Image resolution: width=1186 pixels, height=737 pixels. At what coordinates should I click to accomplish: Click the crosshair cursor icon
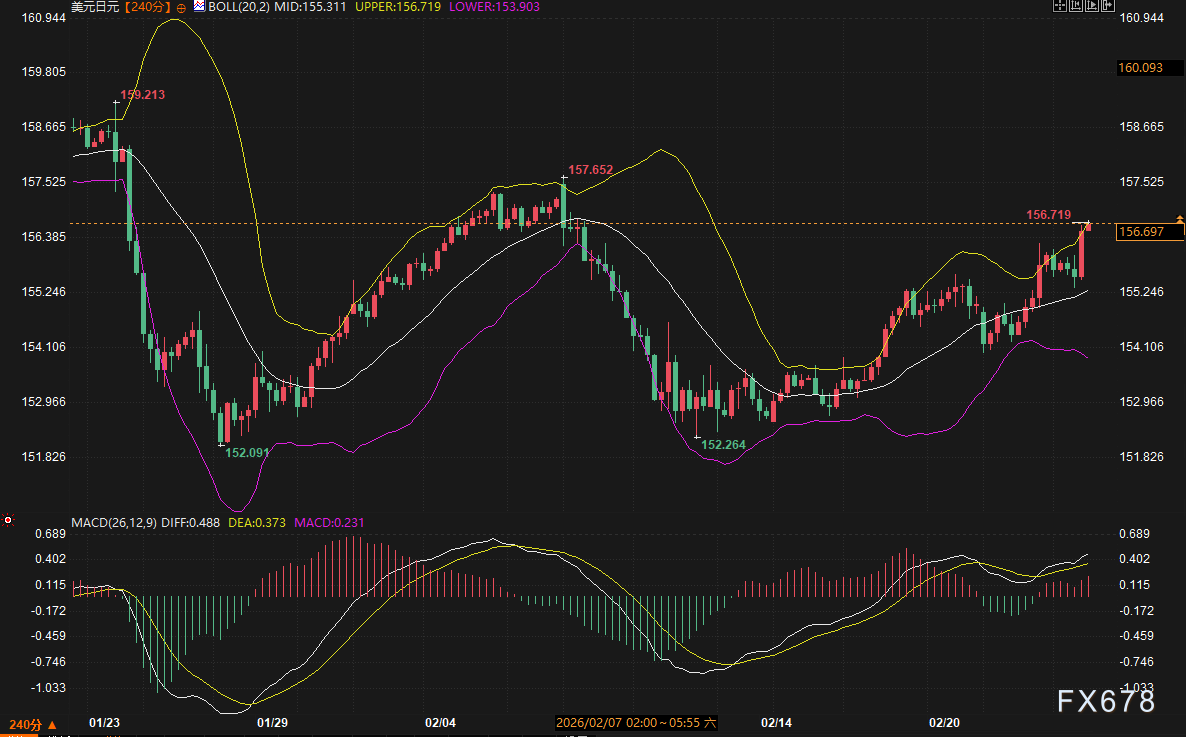click(1060, 5)
